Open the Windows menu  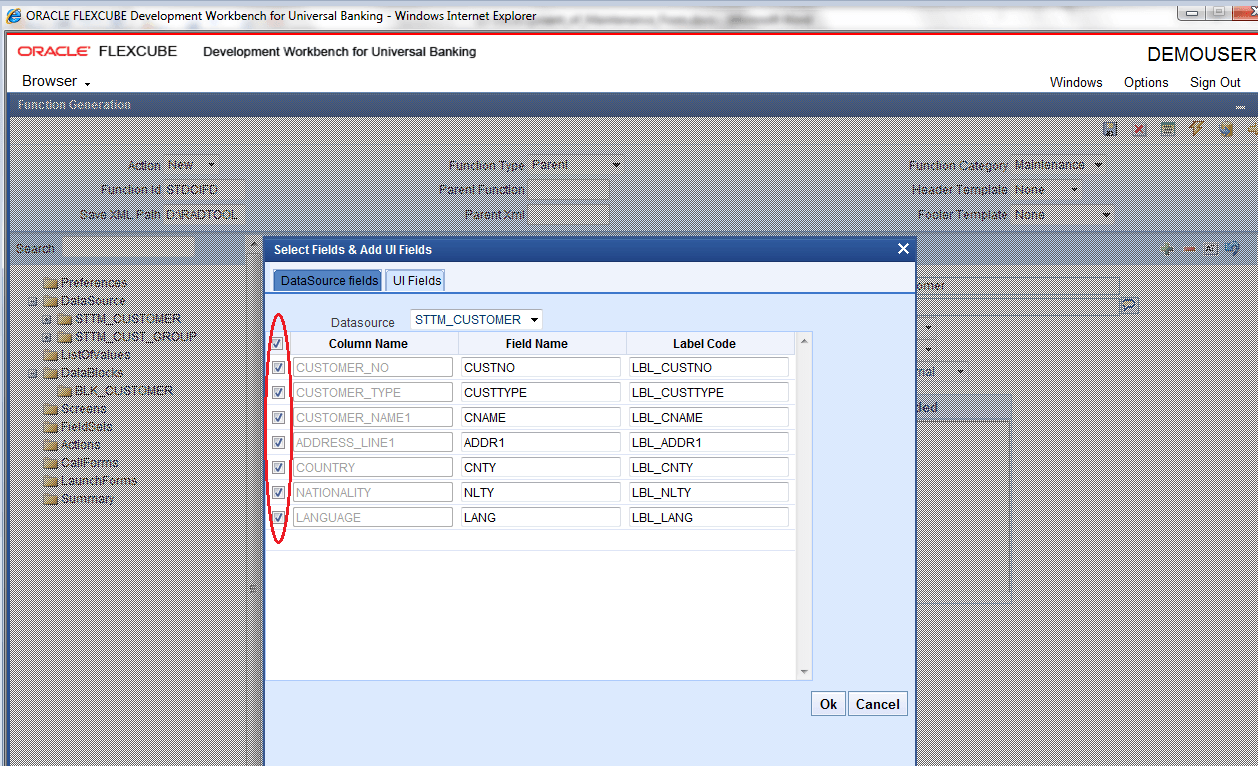[x=1076, y=83]
